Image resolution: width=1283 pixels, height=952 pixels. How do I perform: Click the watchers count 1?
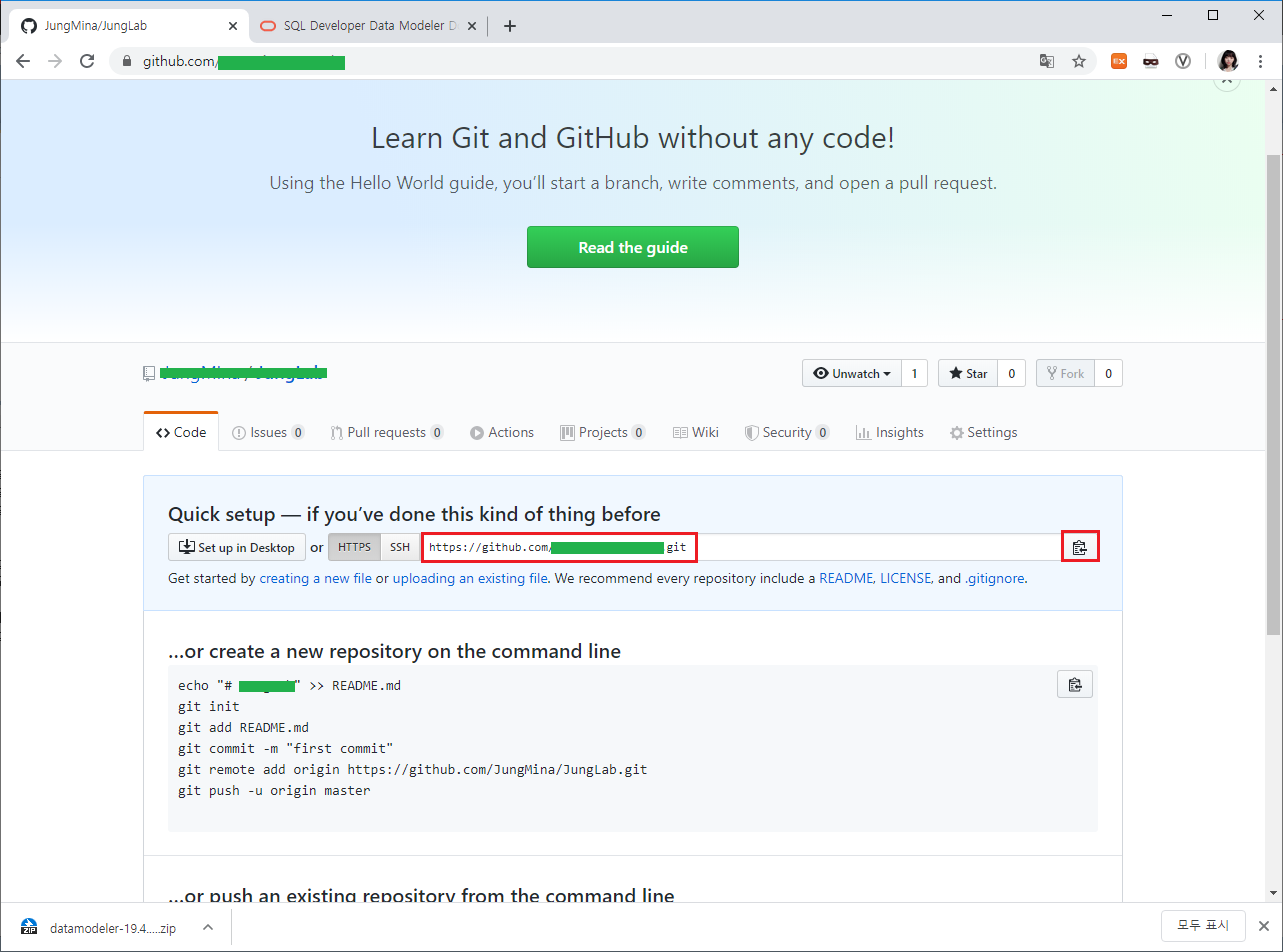tap(914, 373)
